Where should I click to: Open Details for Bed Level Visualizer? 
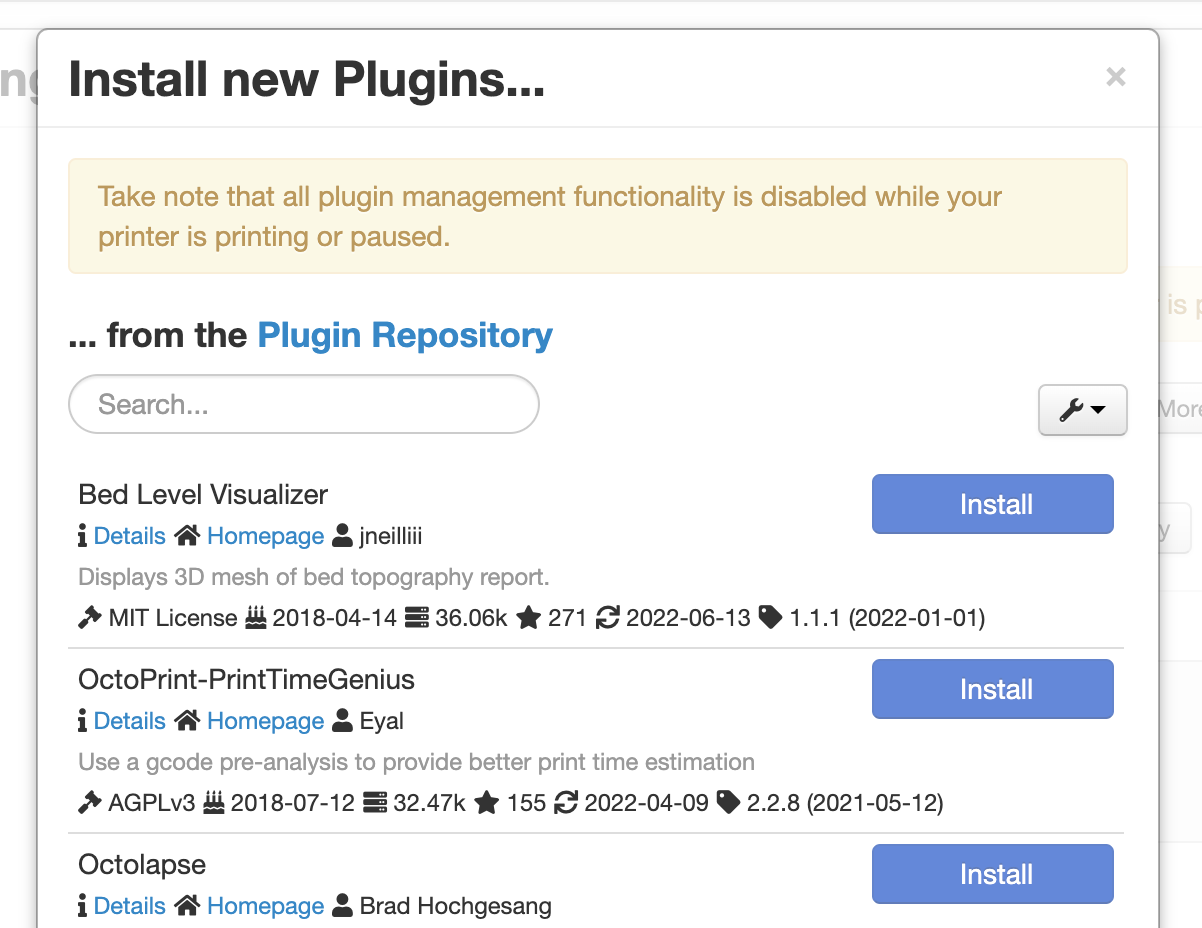coord(131,535)
